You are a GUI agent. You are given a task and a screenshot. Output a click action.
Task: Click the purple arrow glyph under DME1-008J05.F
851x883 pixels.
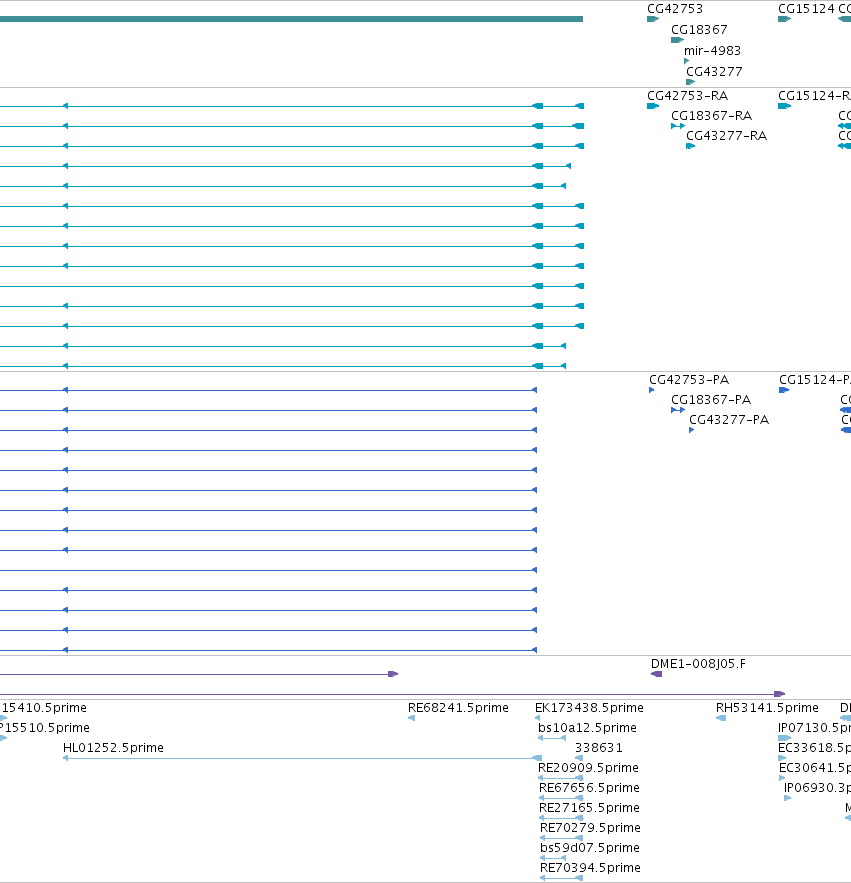pos(656,674)
